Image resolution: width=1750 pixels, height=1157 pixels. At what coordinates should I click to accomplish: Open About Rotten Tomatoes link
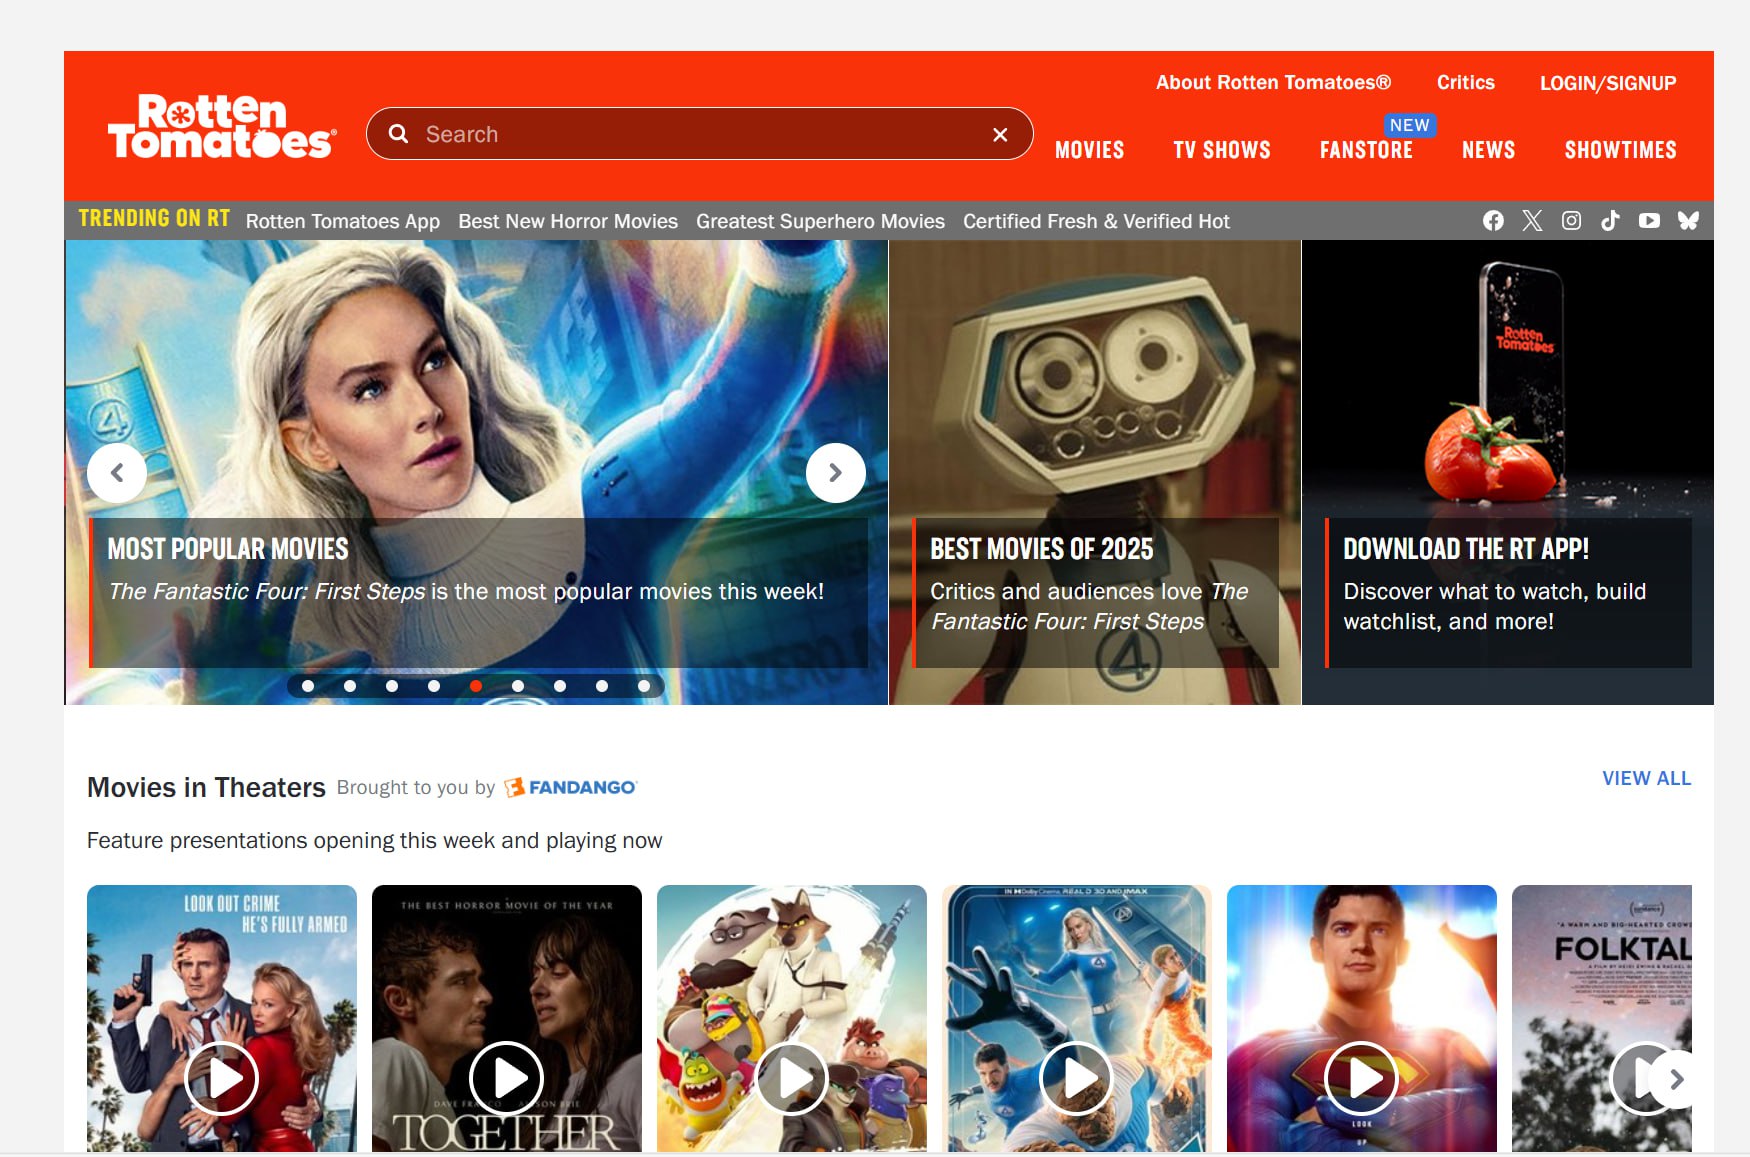[1273, 83]
